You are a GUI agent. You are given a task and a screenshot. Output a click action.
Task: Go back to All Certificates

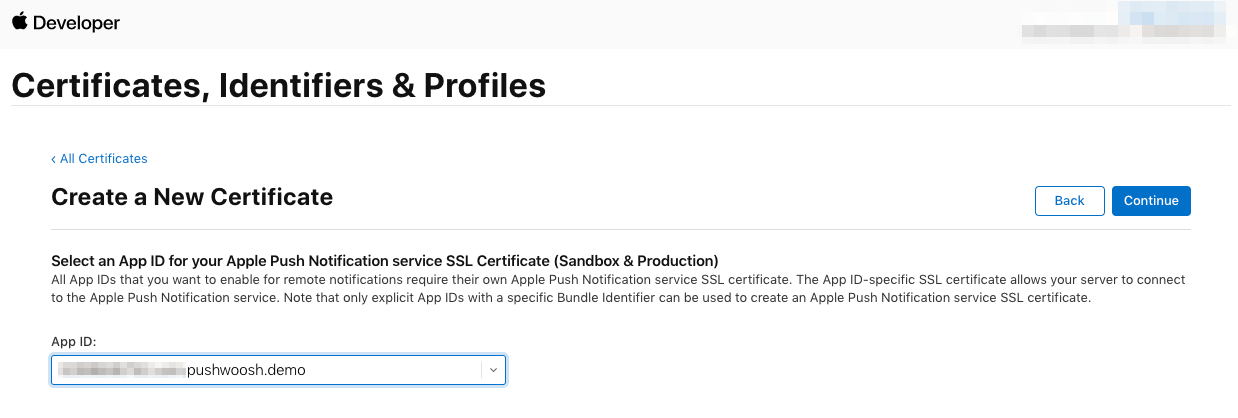point(103,159)
